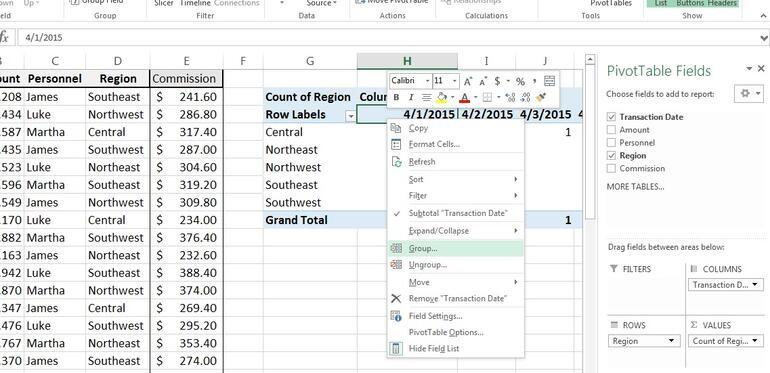Open the gear Tools menu in fields pane
The image size is (770, 373).
749,93
